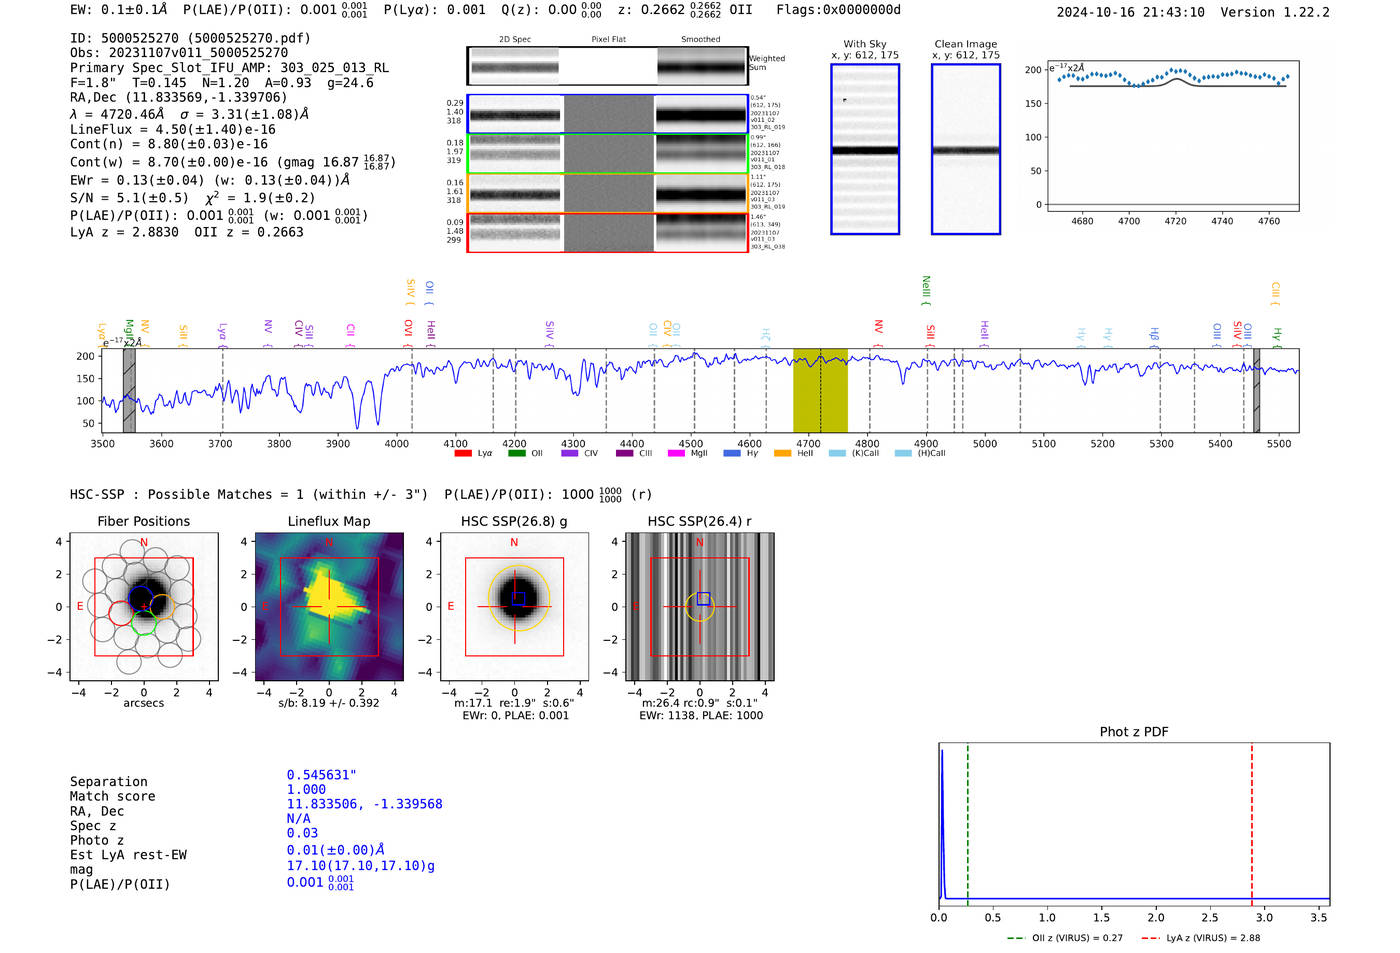This screenshot has width=1400, height=953.
Task: Click the Weighted Sum 2D spectrum row
Action: click(x=608, y=66)
